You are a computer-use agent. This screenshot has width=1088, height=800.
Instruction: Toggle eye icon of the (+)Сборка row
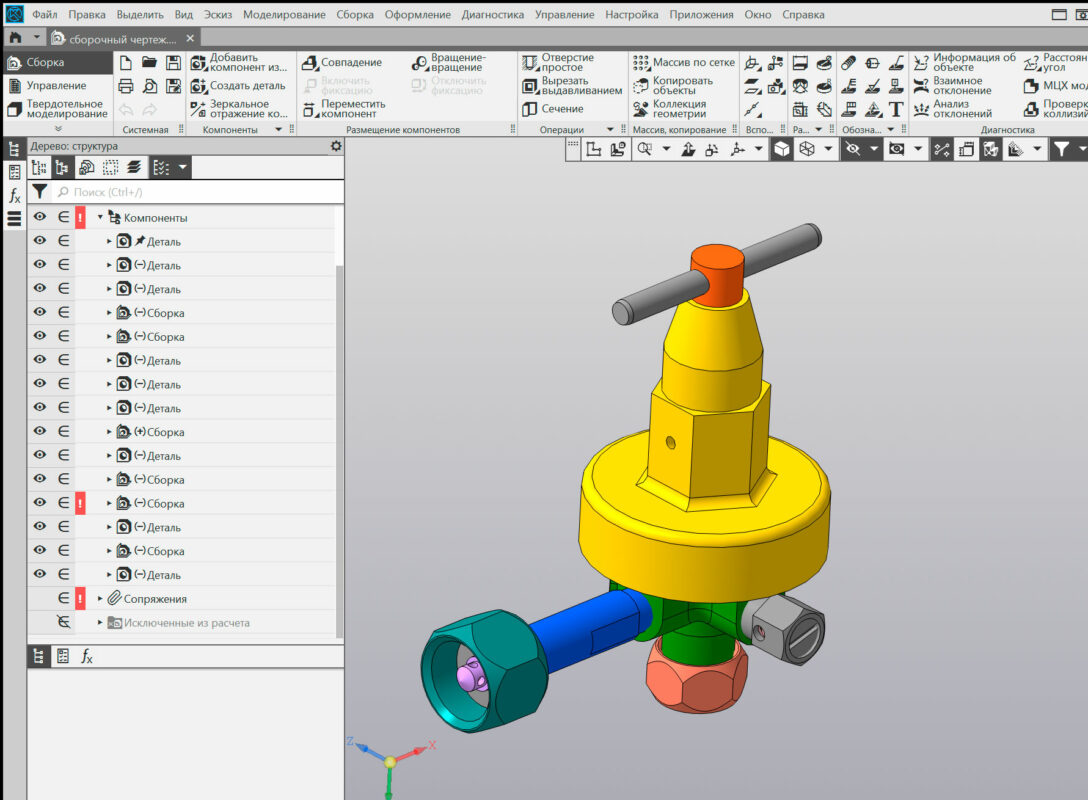(40, 432)
